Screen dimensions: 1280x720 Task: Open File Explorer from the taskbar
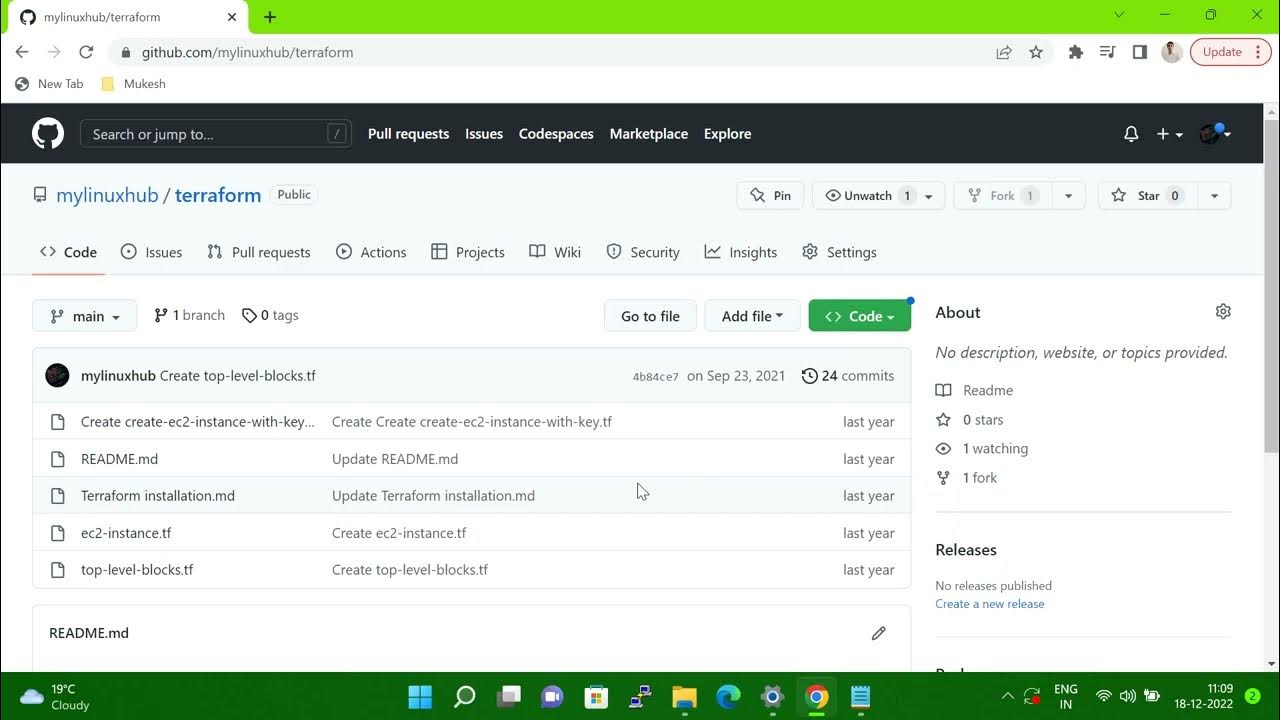pyautogui.click(x=684, y=696)
